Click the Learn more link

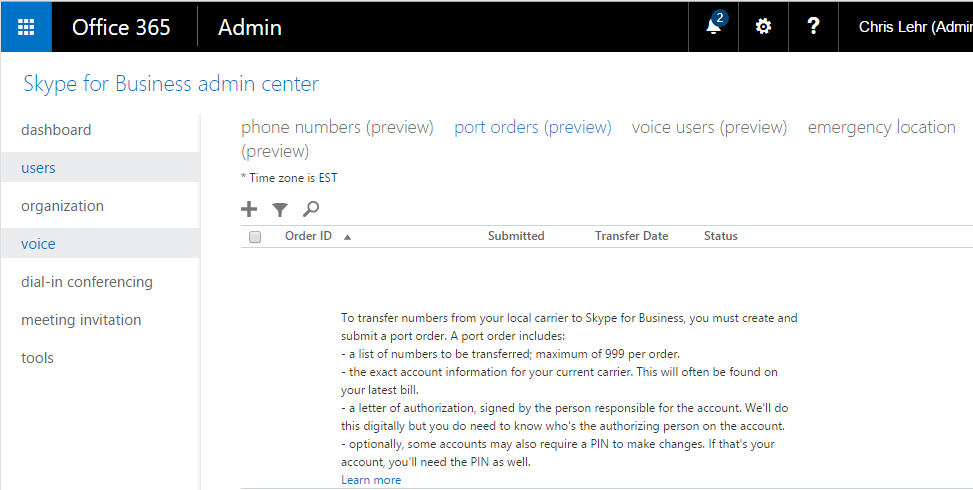(x=371, y=480)
